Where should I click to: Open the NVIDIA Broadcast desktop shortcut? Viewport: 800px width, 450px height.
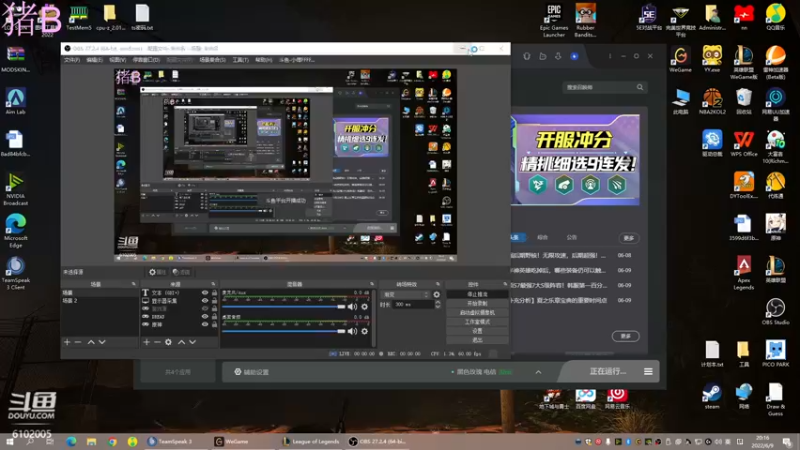[x=15, y=189]
